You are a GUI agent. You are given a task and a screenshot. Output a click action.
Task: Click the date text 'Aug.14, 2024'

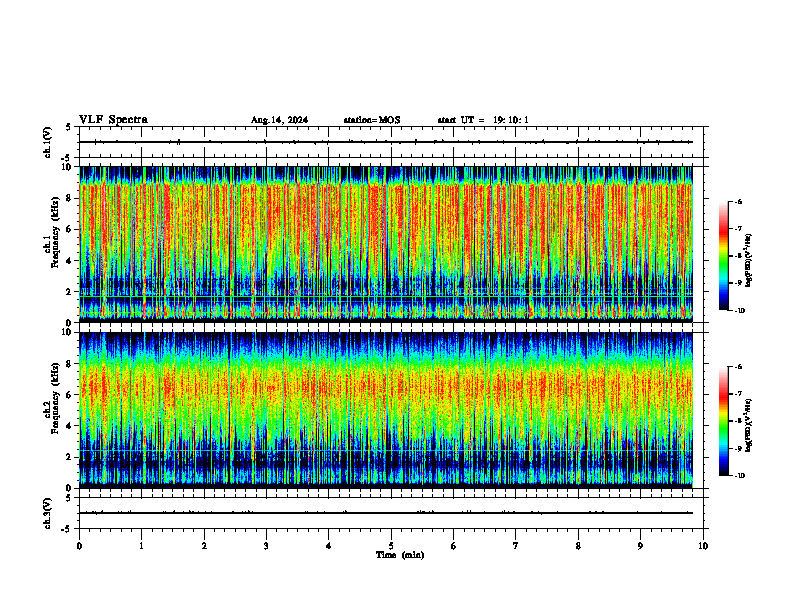point(279,120)
